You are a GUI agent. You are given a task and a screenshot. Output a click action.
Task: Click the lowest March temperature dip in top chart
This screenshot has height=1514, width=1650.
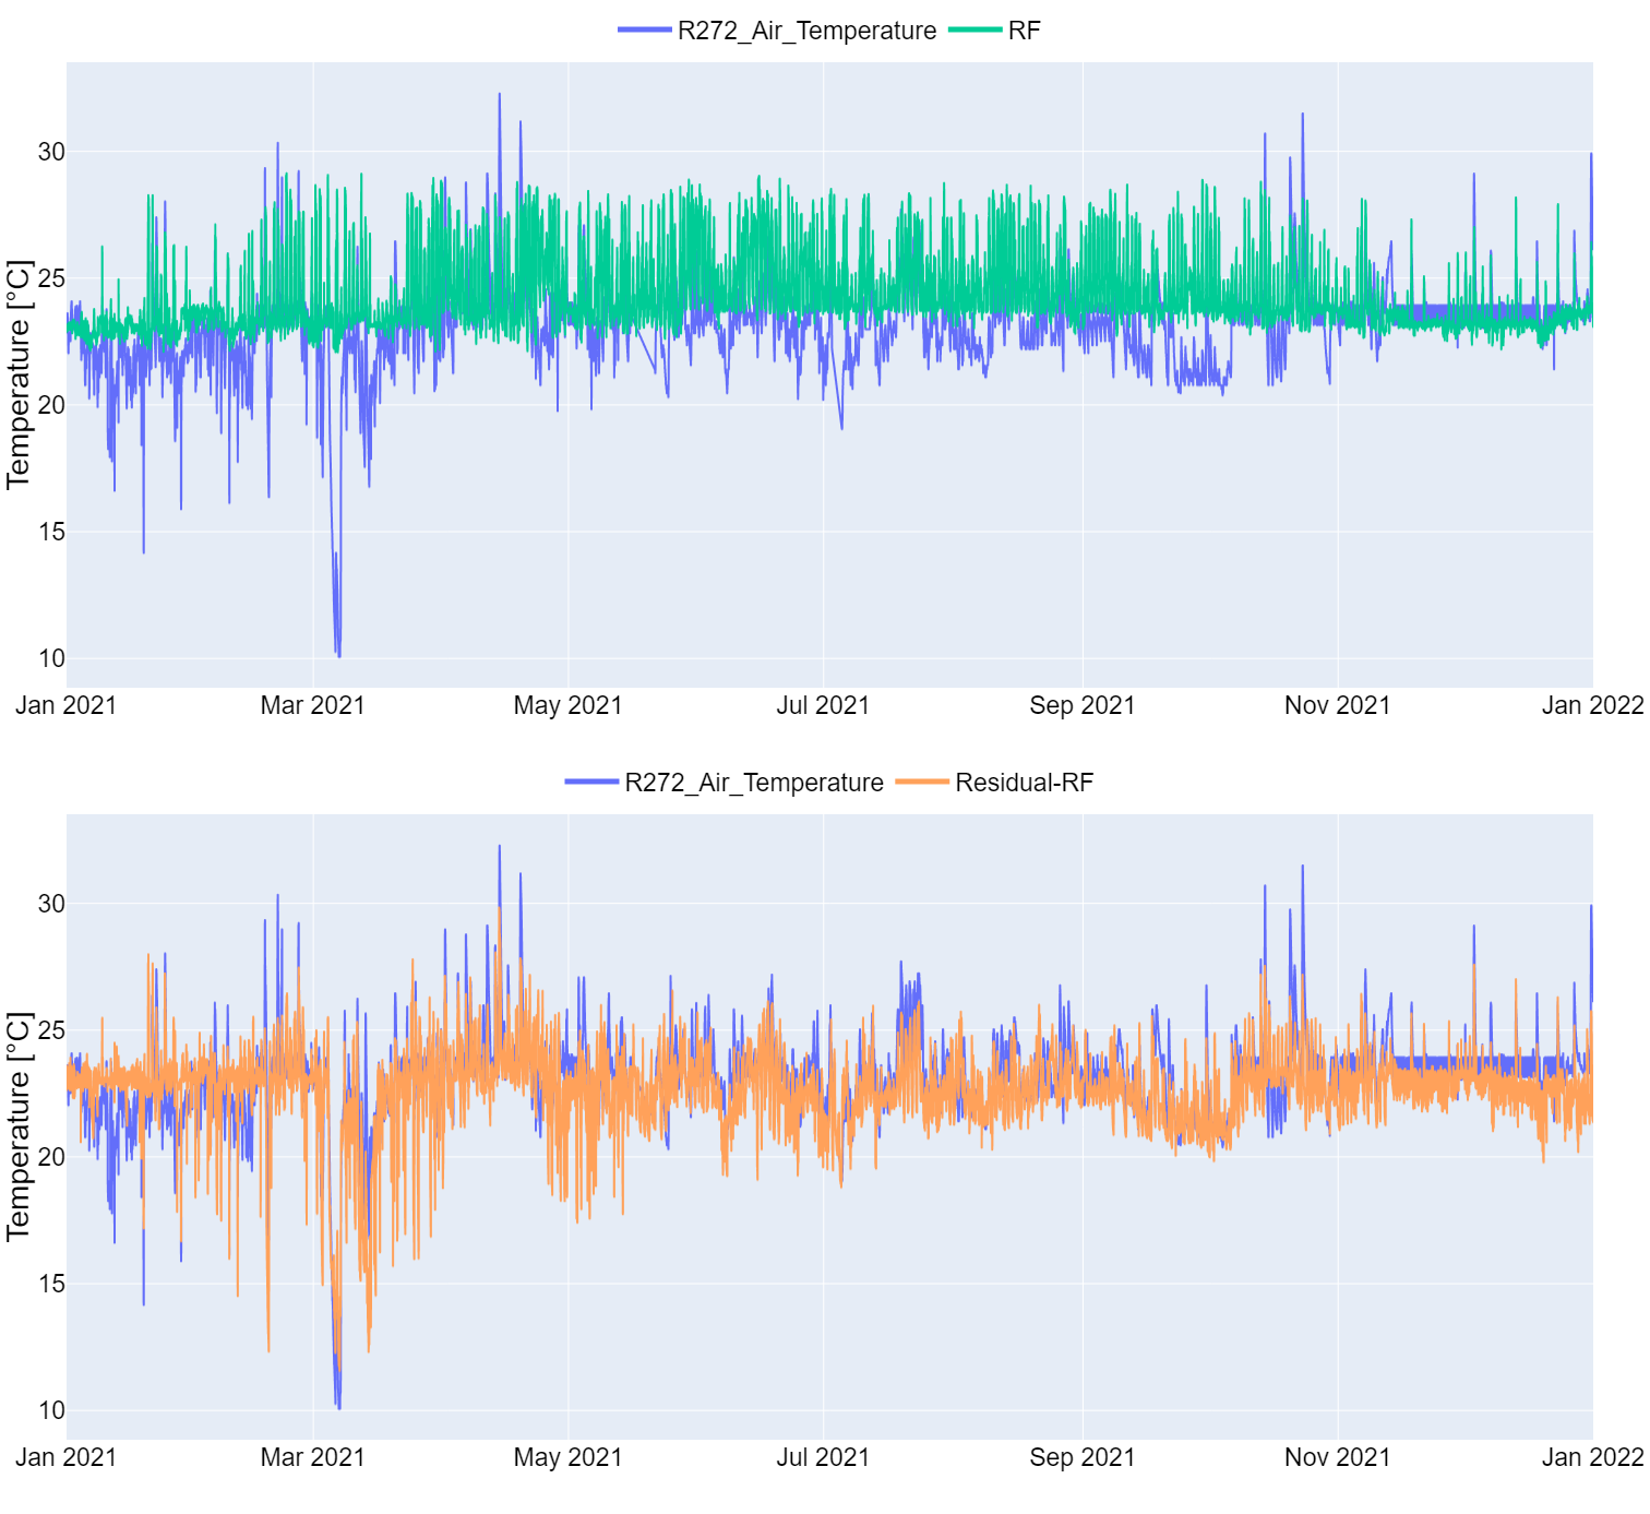pyautogui.click(x=339, y=655)
